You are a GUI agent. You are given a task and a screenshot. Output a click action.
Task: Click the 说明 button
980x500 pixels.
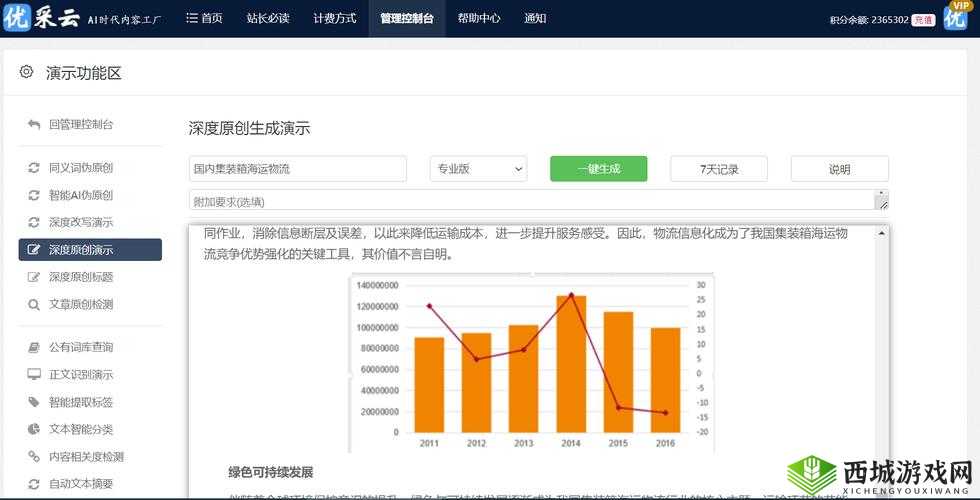click(839, 169)
